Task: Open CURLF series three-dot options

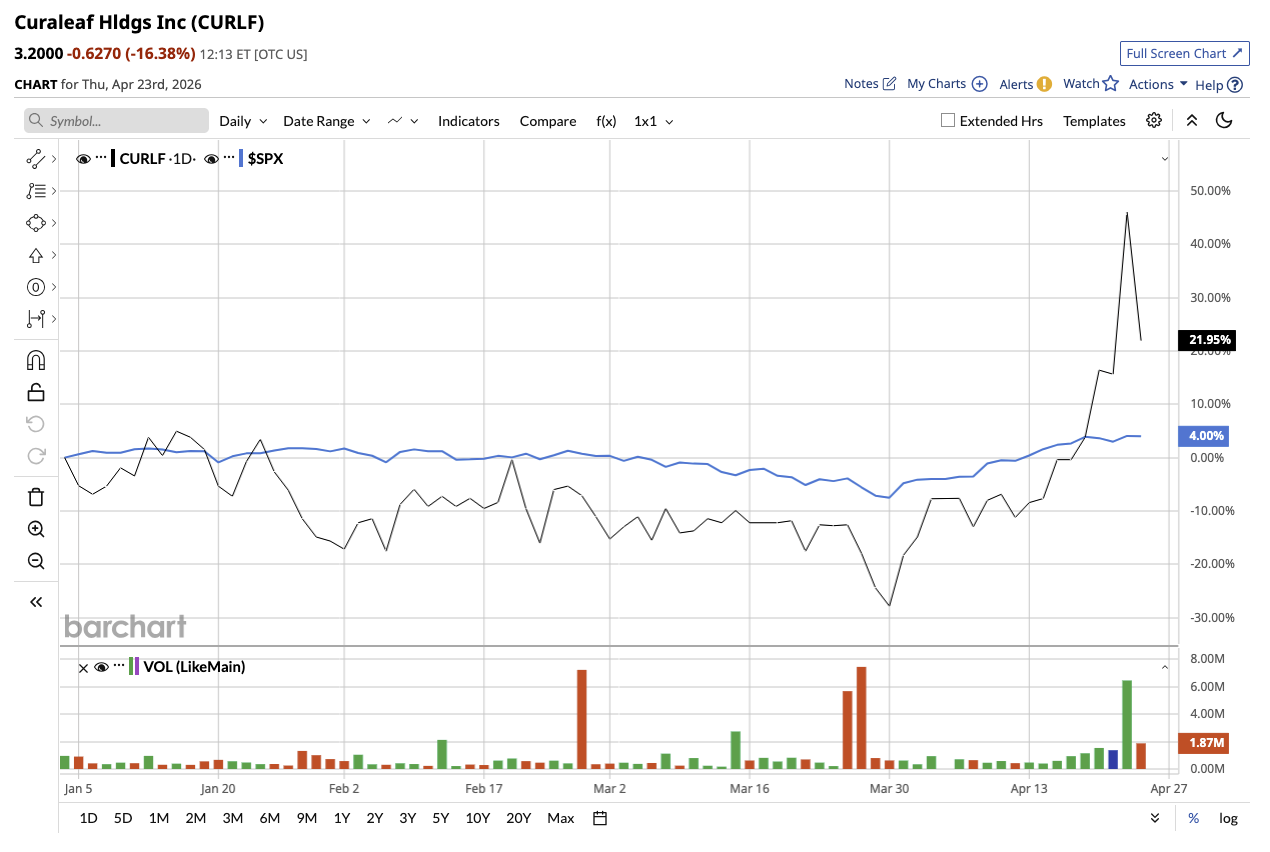Action: tap(101, 158)
